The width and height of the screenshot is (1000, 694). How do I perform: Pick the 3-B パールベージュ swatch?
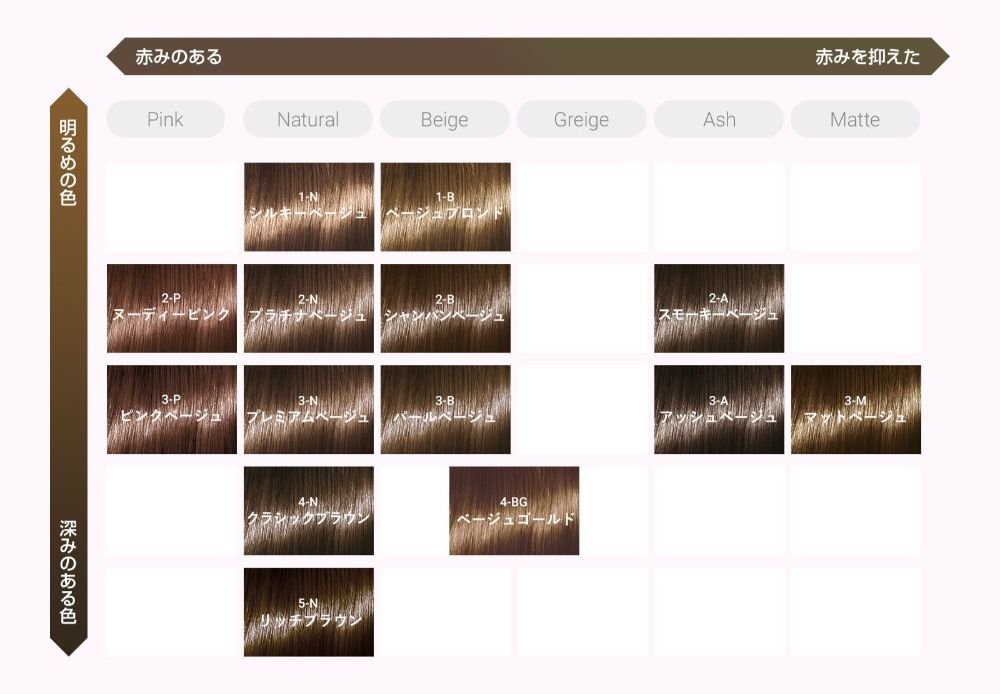point(446,410)
